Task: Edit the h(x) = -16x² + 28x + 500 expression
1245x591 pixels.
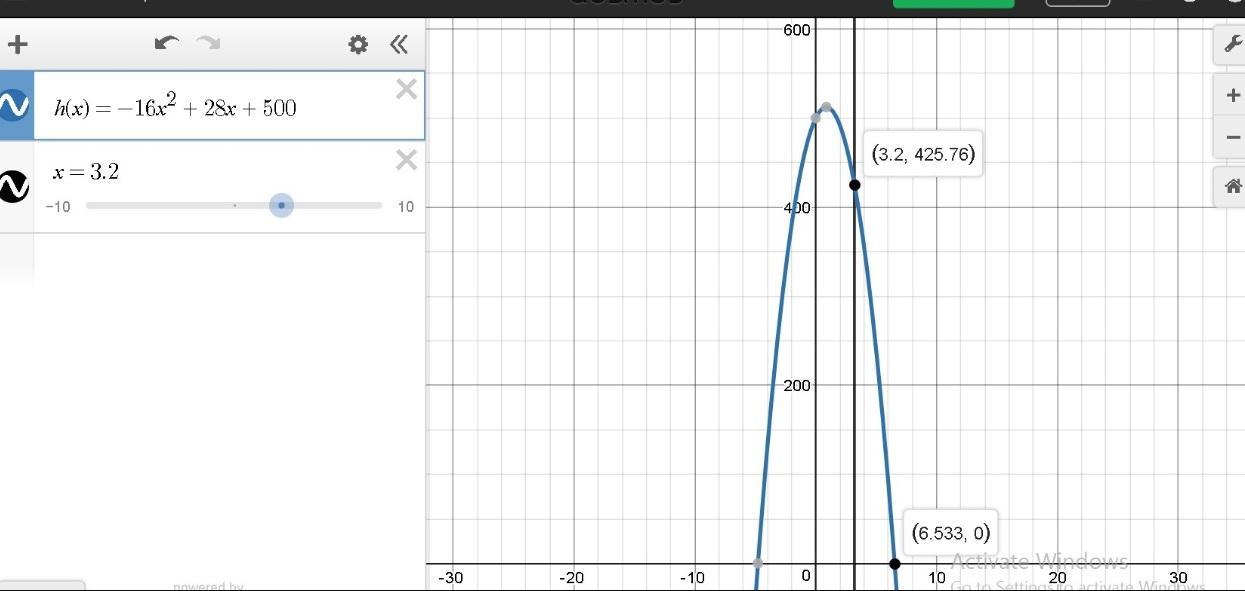Action: [x=175, y=108]
